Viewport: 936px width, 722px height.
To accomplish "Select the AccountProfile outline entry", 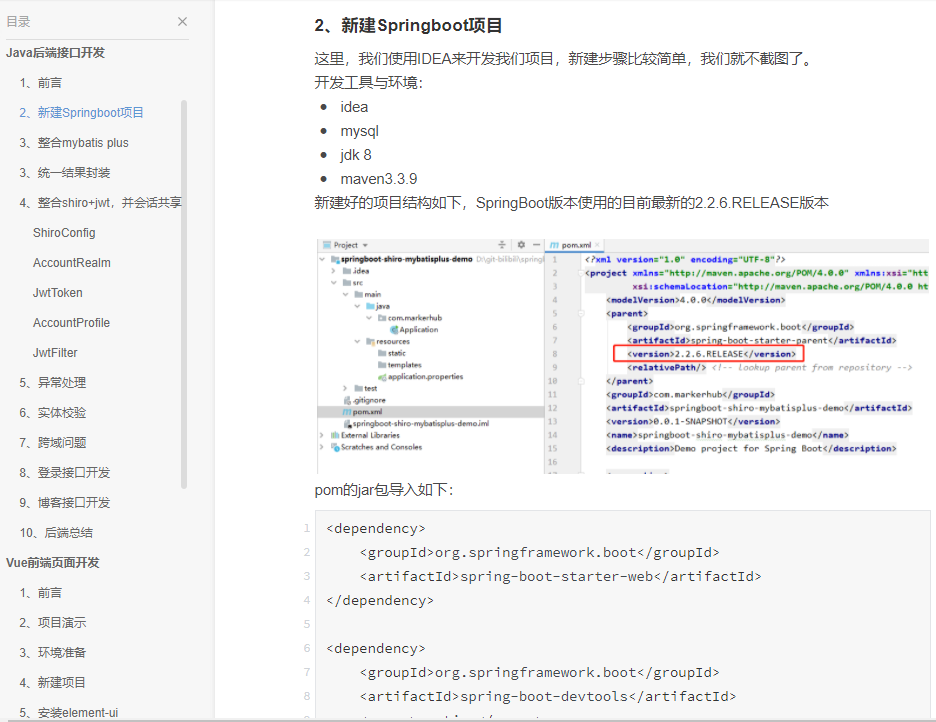I will pos(72,323).
